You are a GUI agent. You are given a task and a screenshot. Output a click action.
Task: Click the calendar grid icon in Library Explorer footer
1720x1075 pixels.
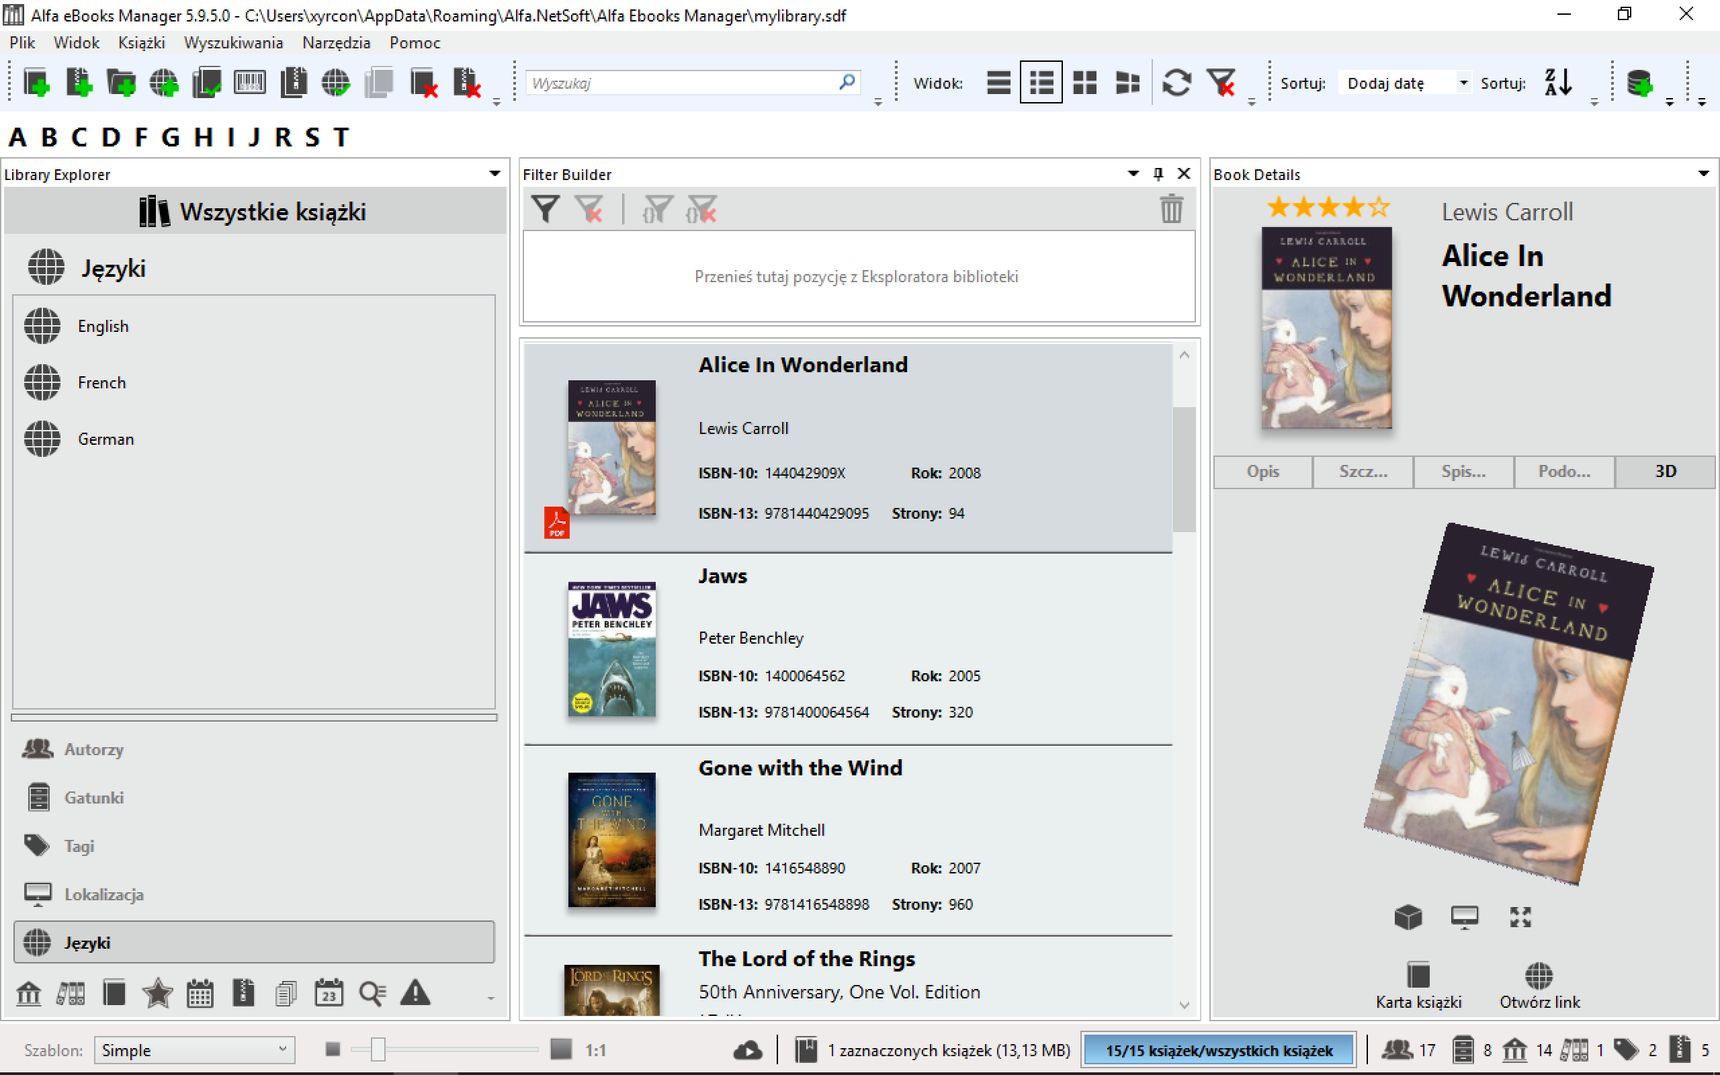(200, 993)
